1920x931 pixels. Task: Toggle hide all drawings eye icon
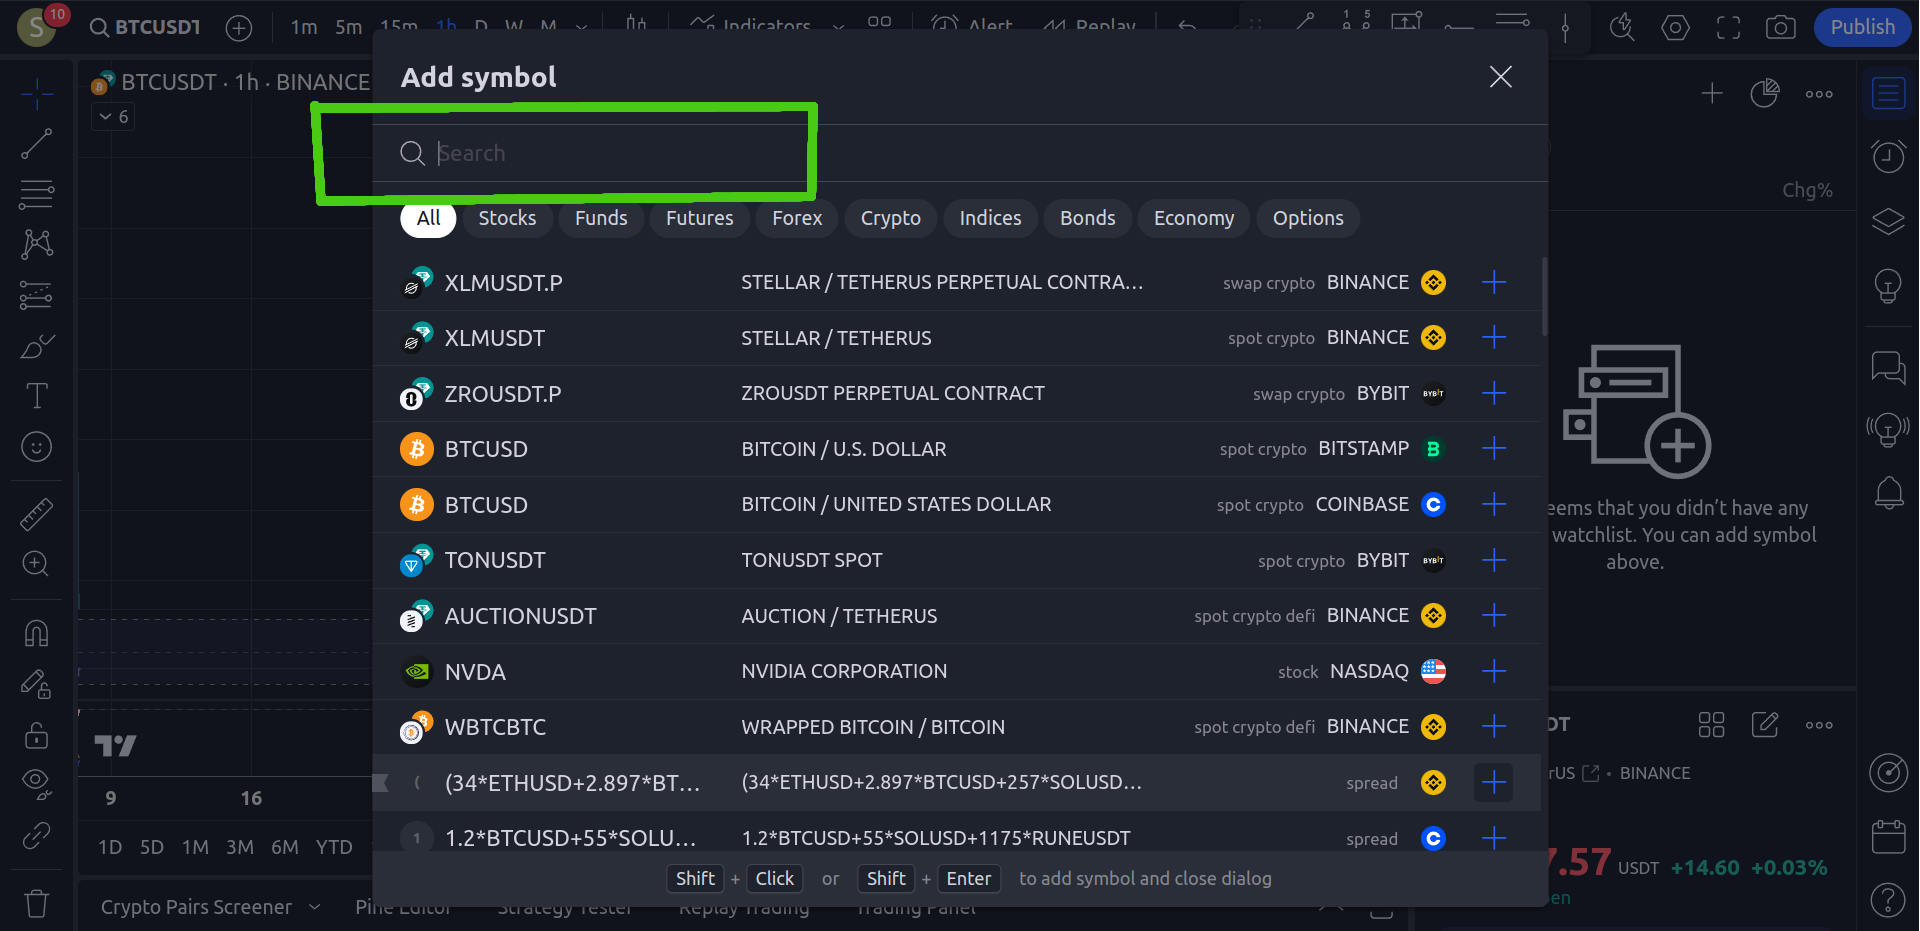(37, 784)
